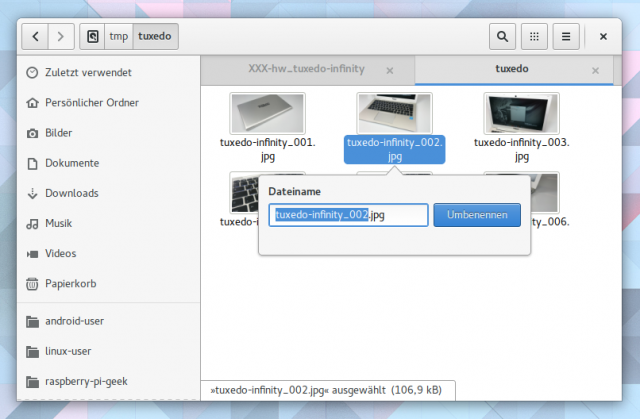The width and height of the screenshot is (640, 419).
Task: Close the XXX-hw_tuxedo-infinity tab
Action: (x=390, y=71)
